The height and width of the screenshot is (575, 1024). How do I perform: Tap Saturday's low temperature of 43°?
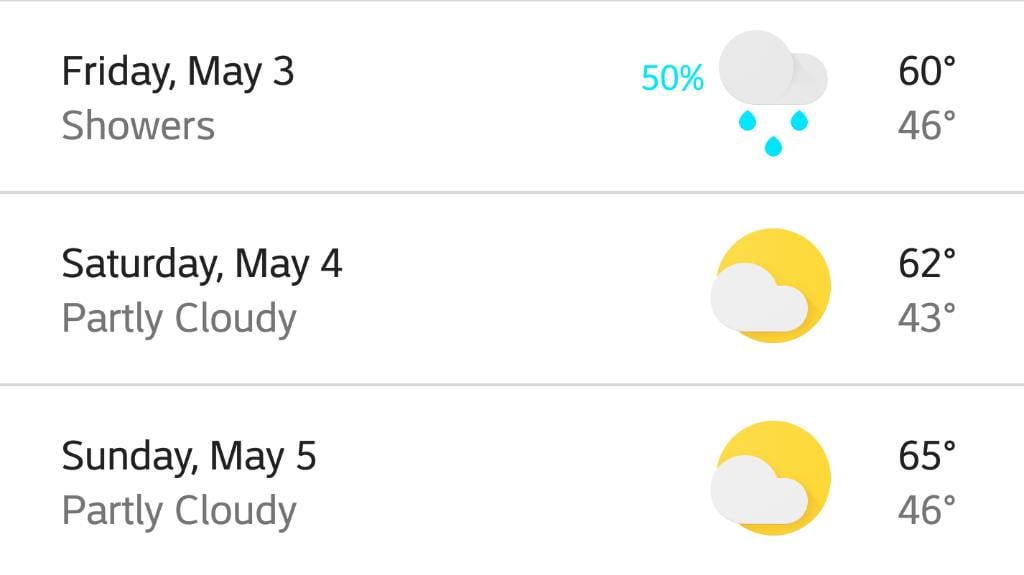coord(927,318)
